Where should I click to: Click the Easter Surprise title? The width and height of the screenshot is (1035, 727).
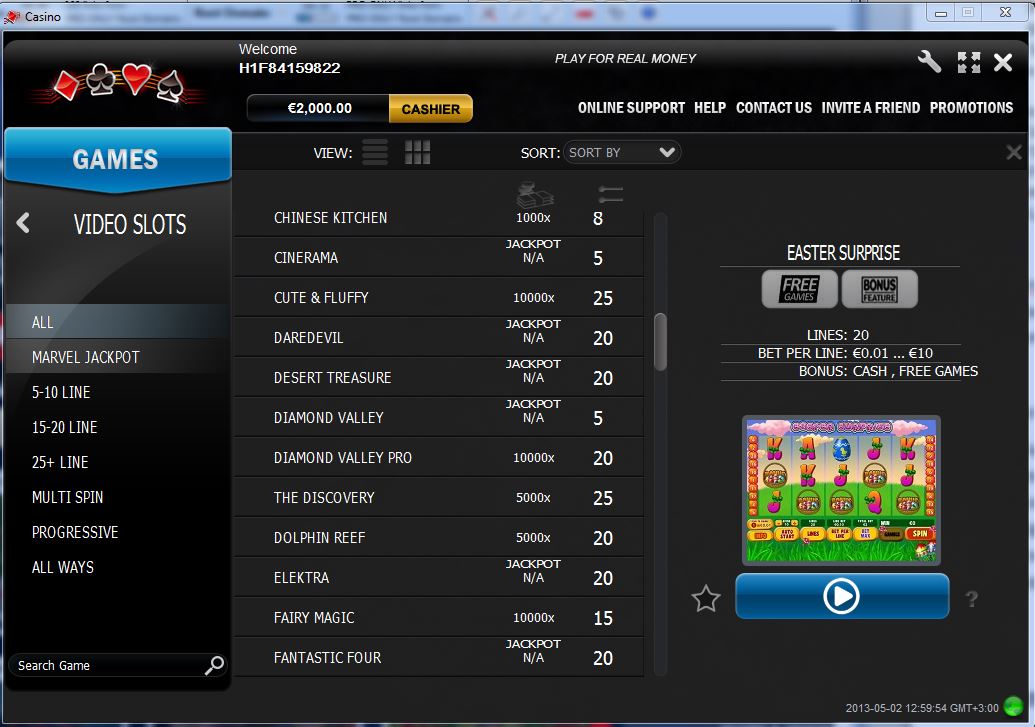843,253
